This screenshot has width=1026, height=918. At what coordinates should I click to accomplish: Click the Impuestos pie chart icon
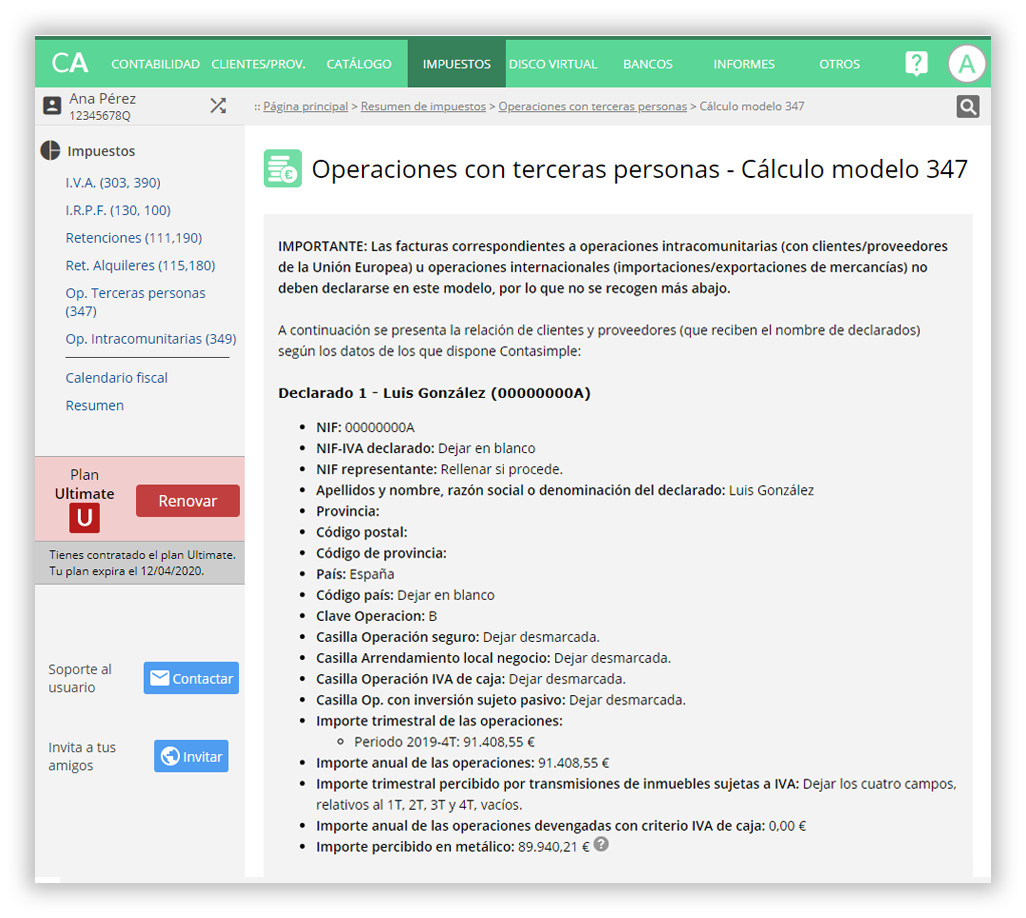(x=51, y=151)
